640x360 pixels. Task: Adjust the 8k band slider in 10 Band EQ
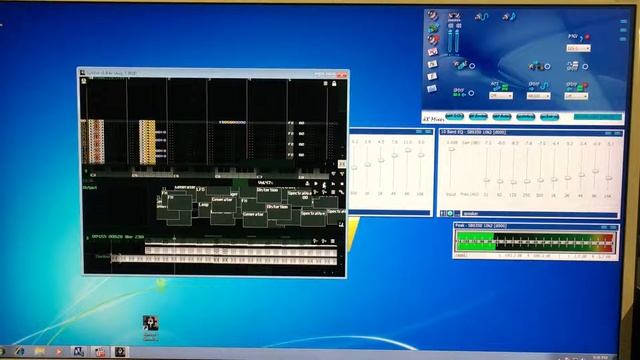[596, 171]
